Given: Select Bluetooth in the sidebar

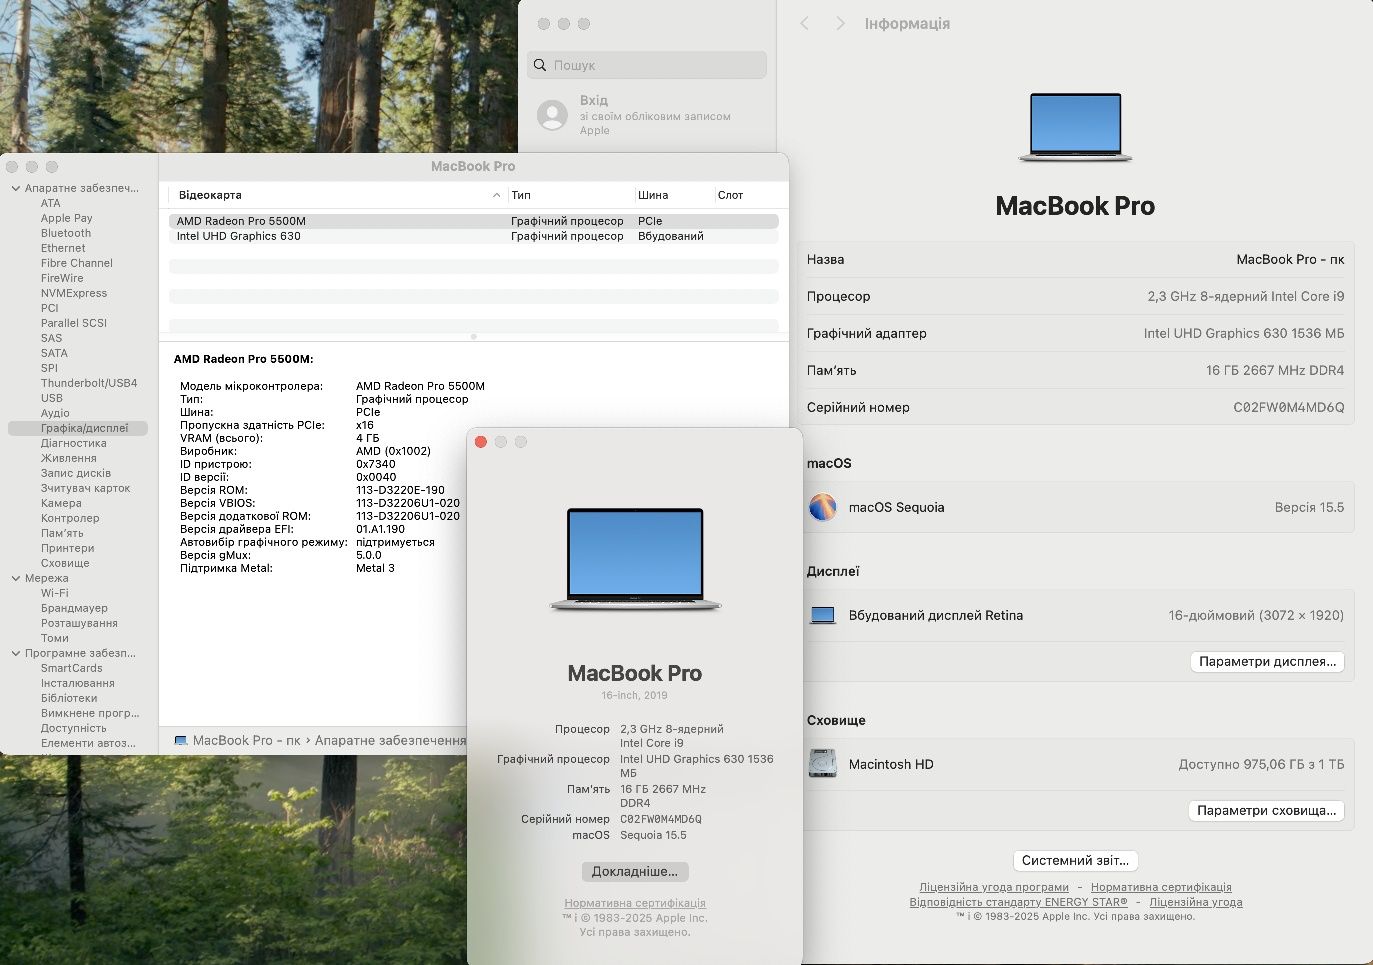Looking at the screenshot, I should coord(66,233).
